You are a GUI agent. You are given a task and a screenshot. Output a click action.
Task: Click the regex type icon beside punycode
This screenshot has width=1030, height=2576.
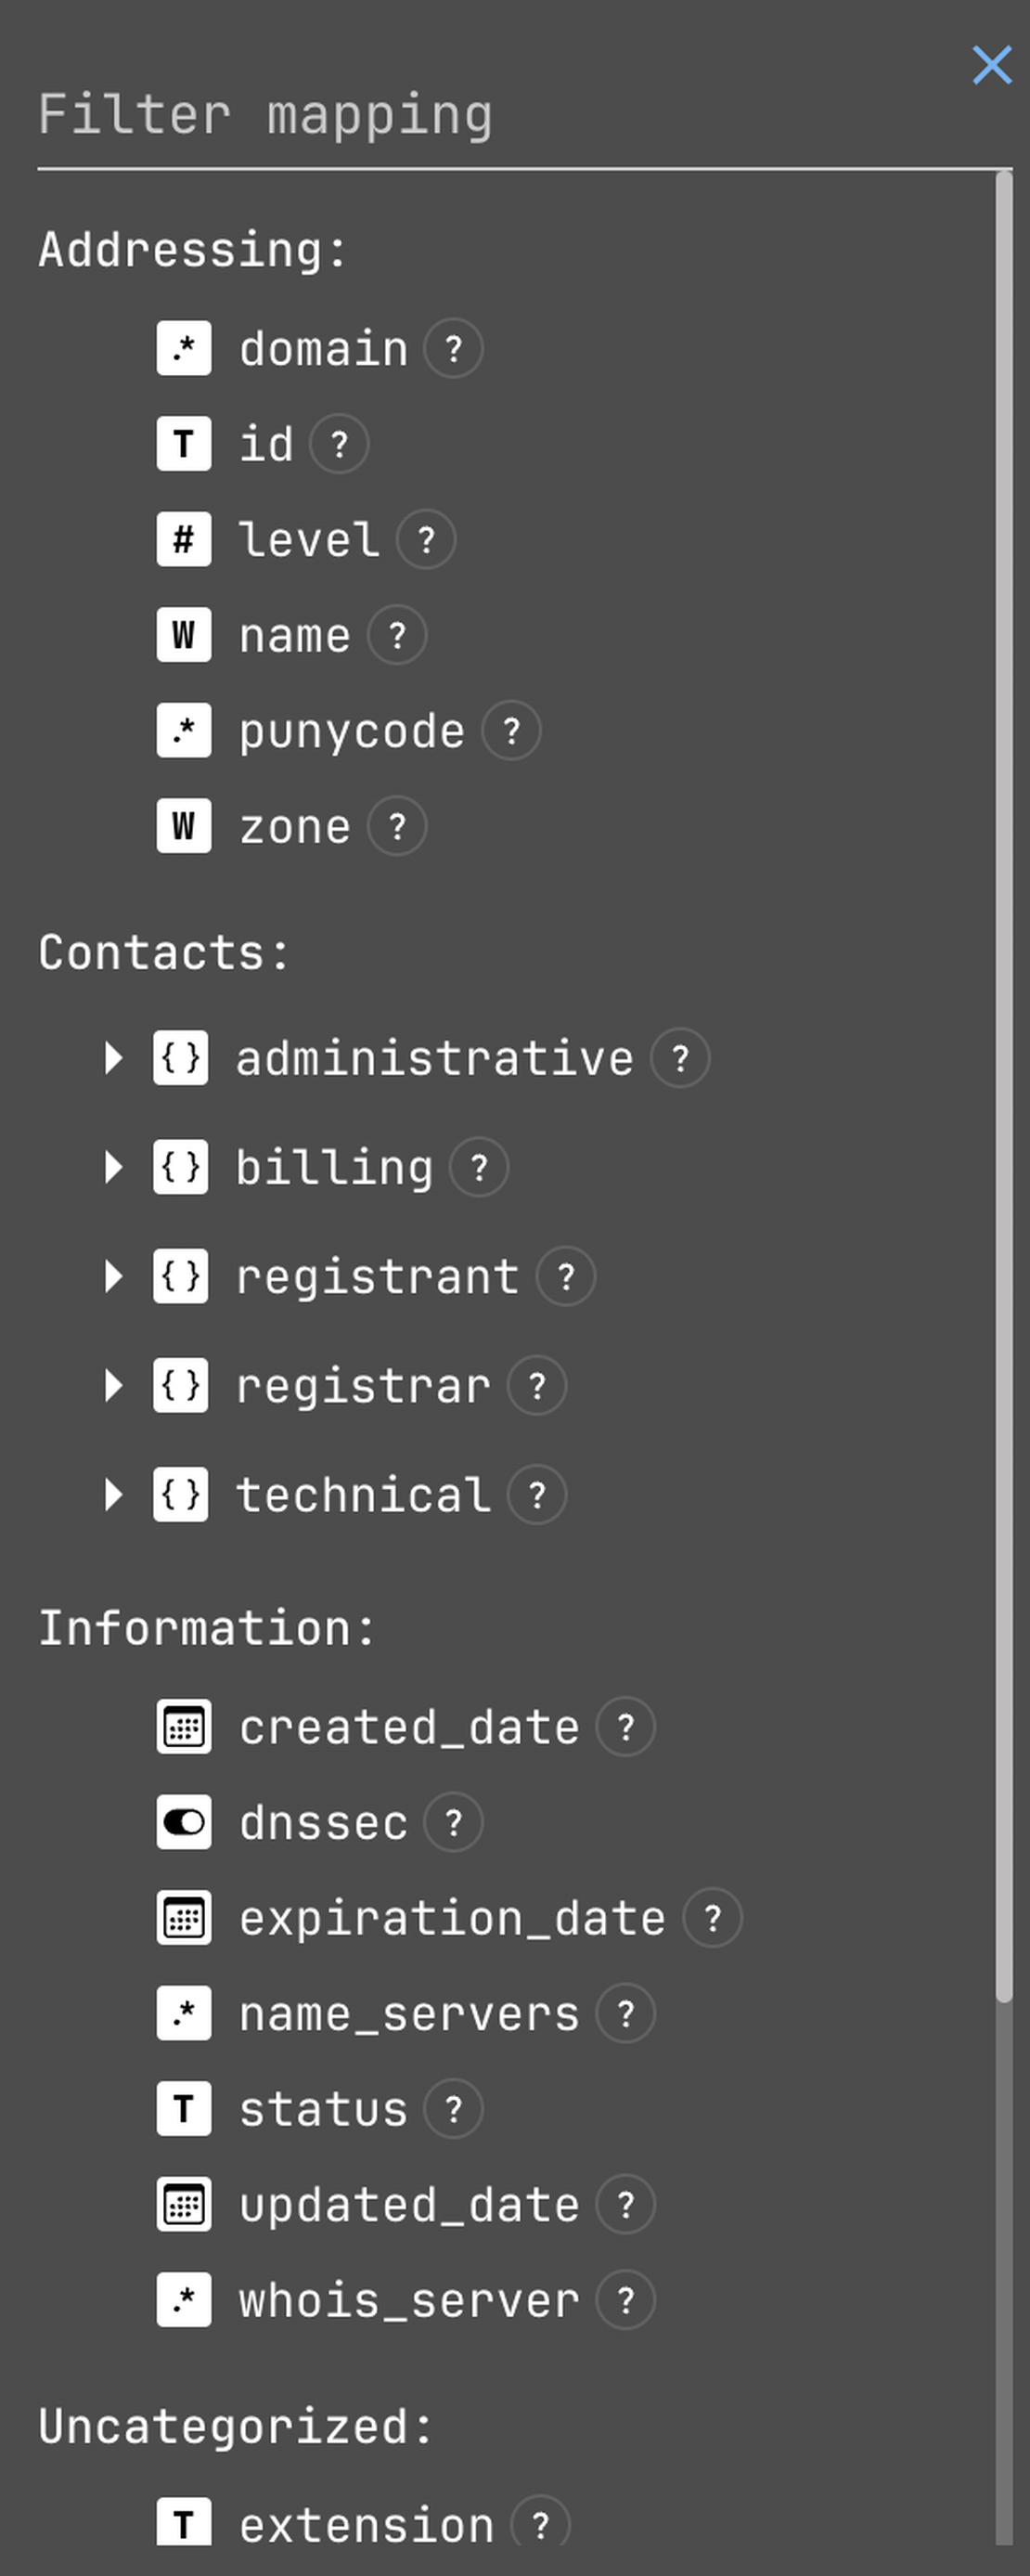coord(184,731)
